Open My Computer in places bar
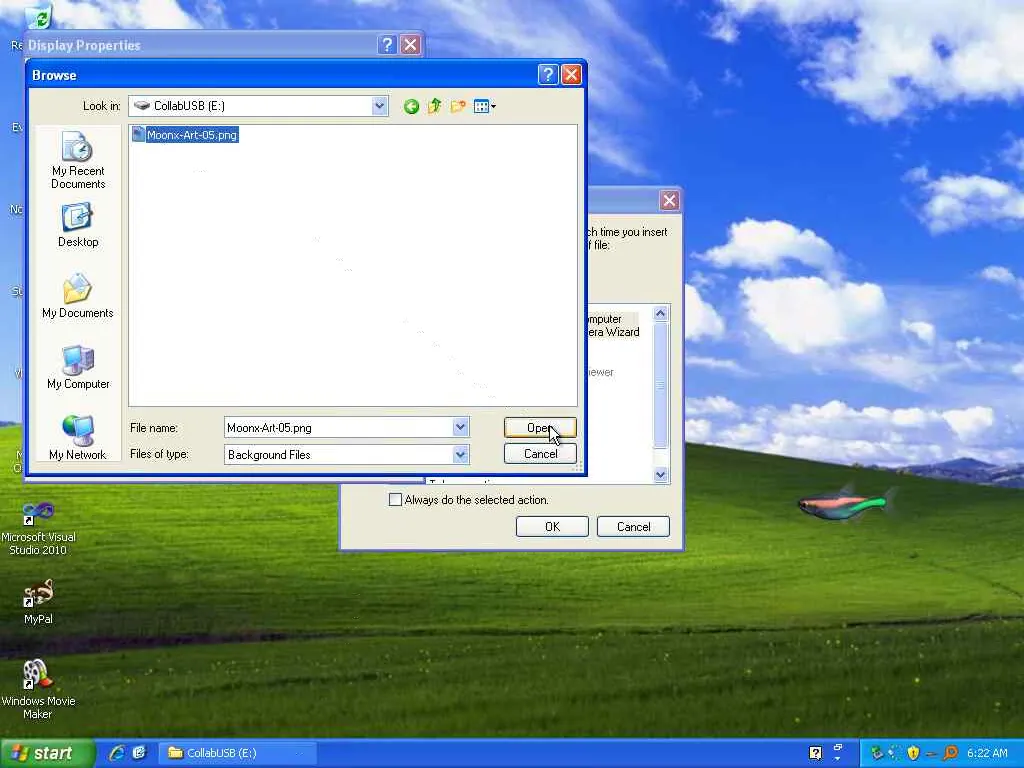This screenshot has width=1024, height=768. (x=78, y=367)
